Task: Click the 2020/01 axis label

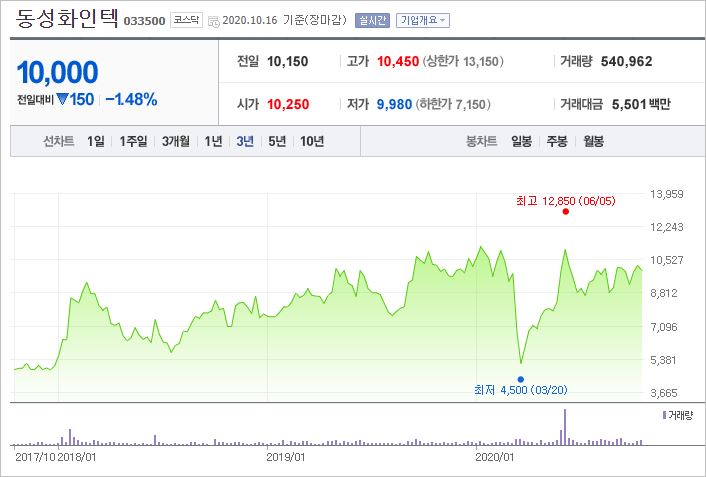Action: tap(494, 457)
